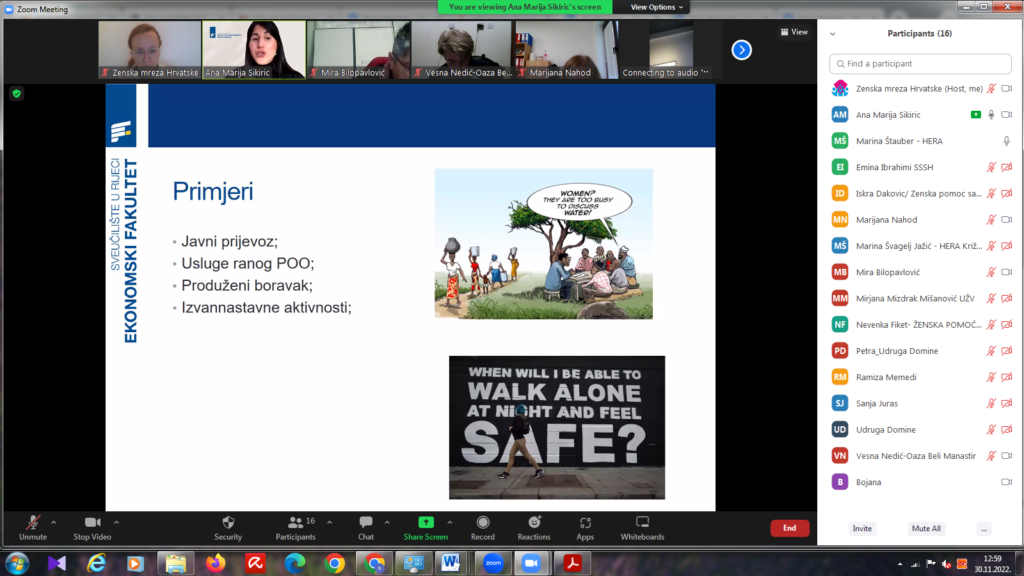The width and height of the screenshot is (1024, 576).
Task: Select Mira Bilopavlović's video thumbnail
Action: (359, 50)
